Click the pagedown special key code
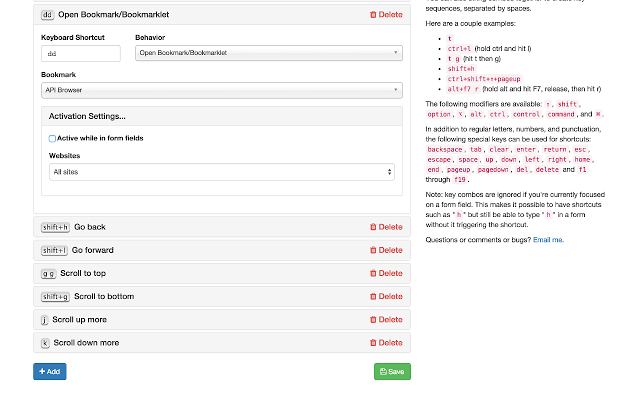 [493, 170]
